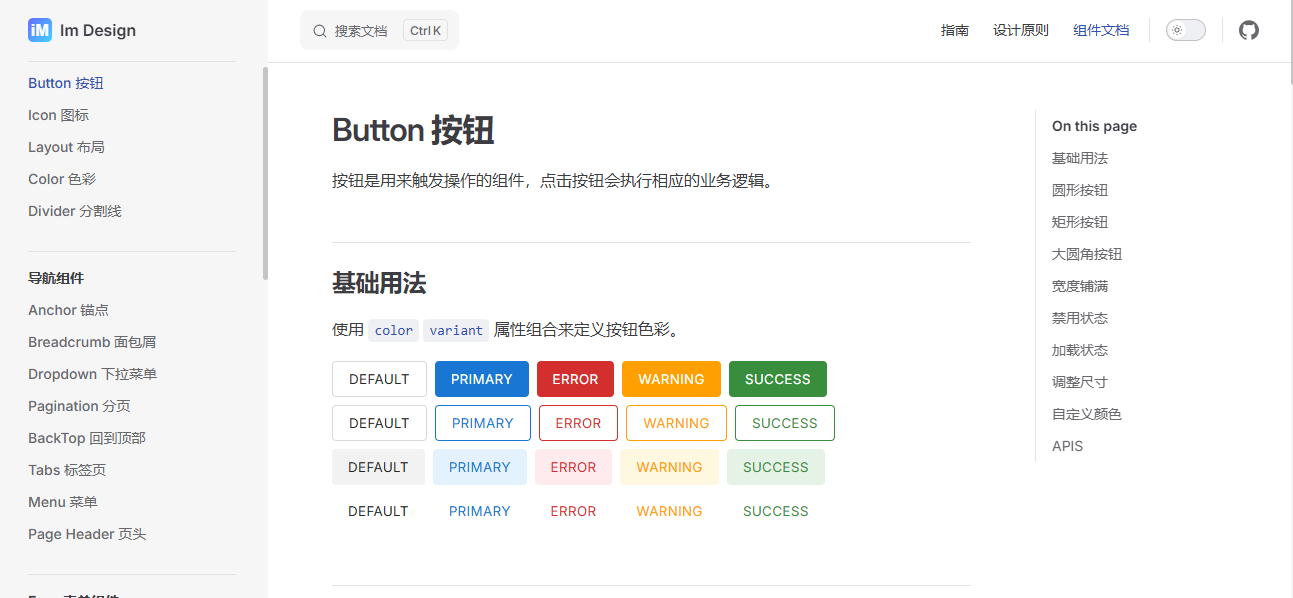Click the light-blue tonal PRIMARY button

pyautogui.click(x=480, y=467)
